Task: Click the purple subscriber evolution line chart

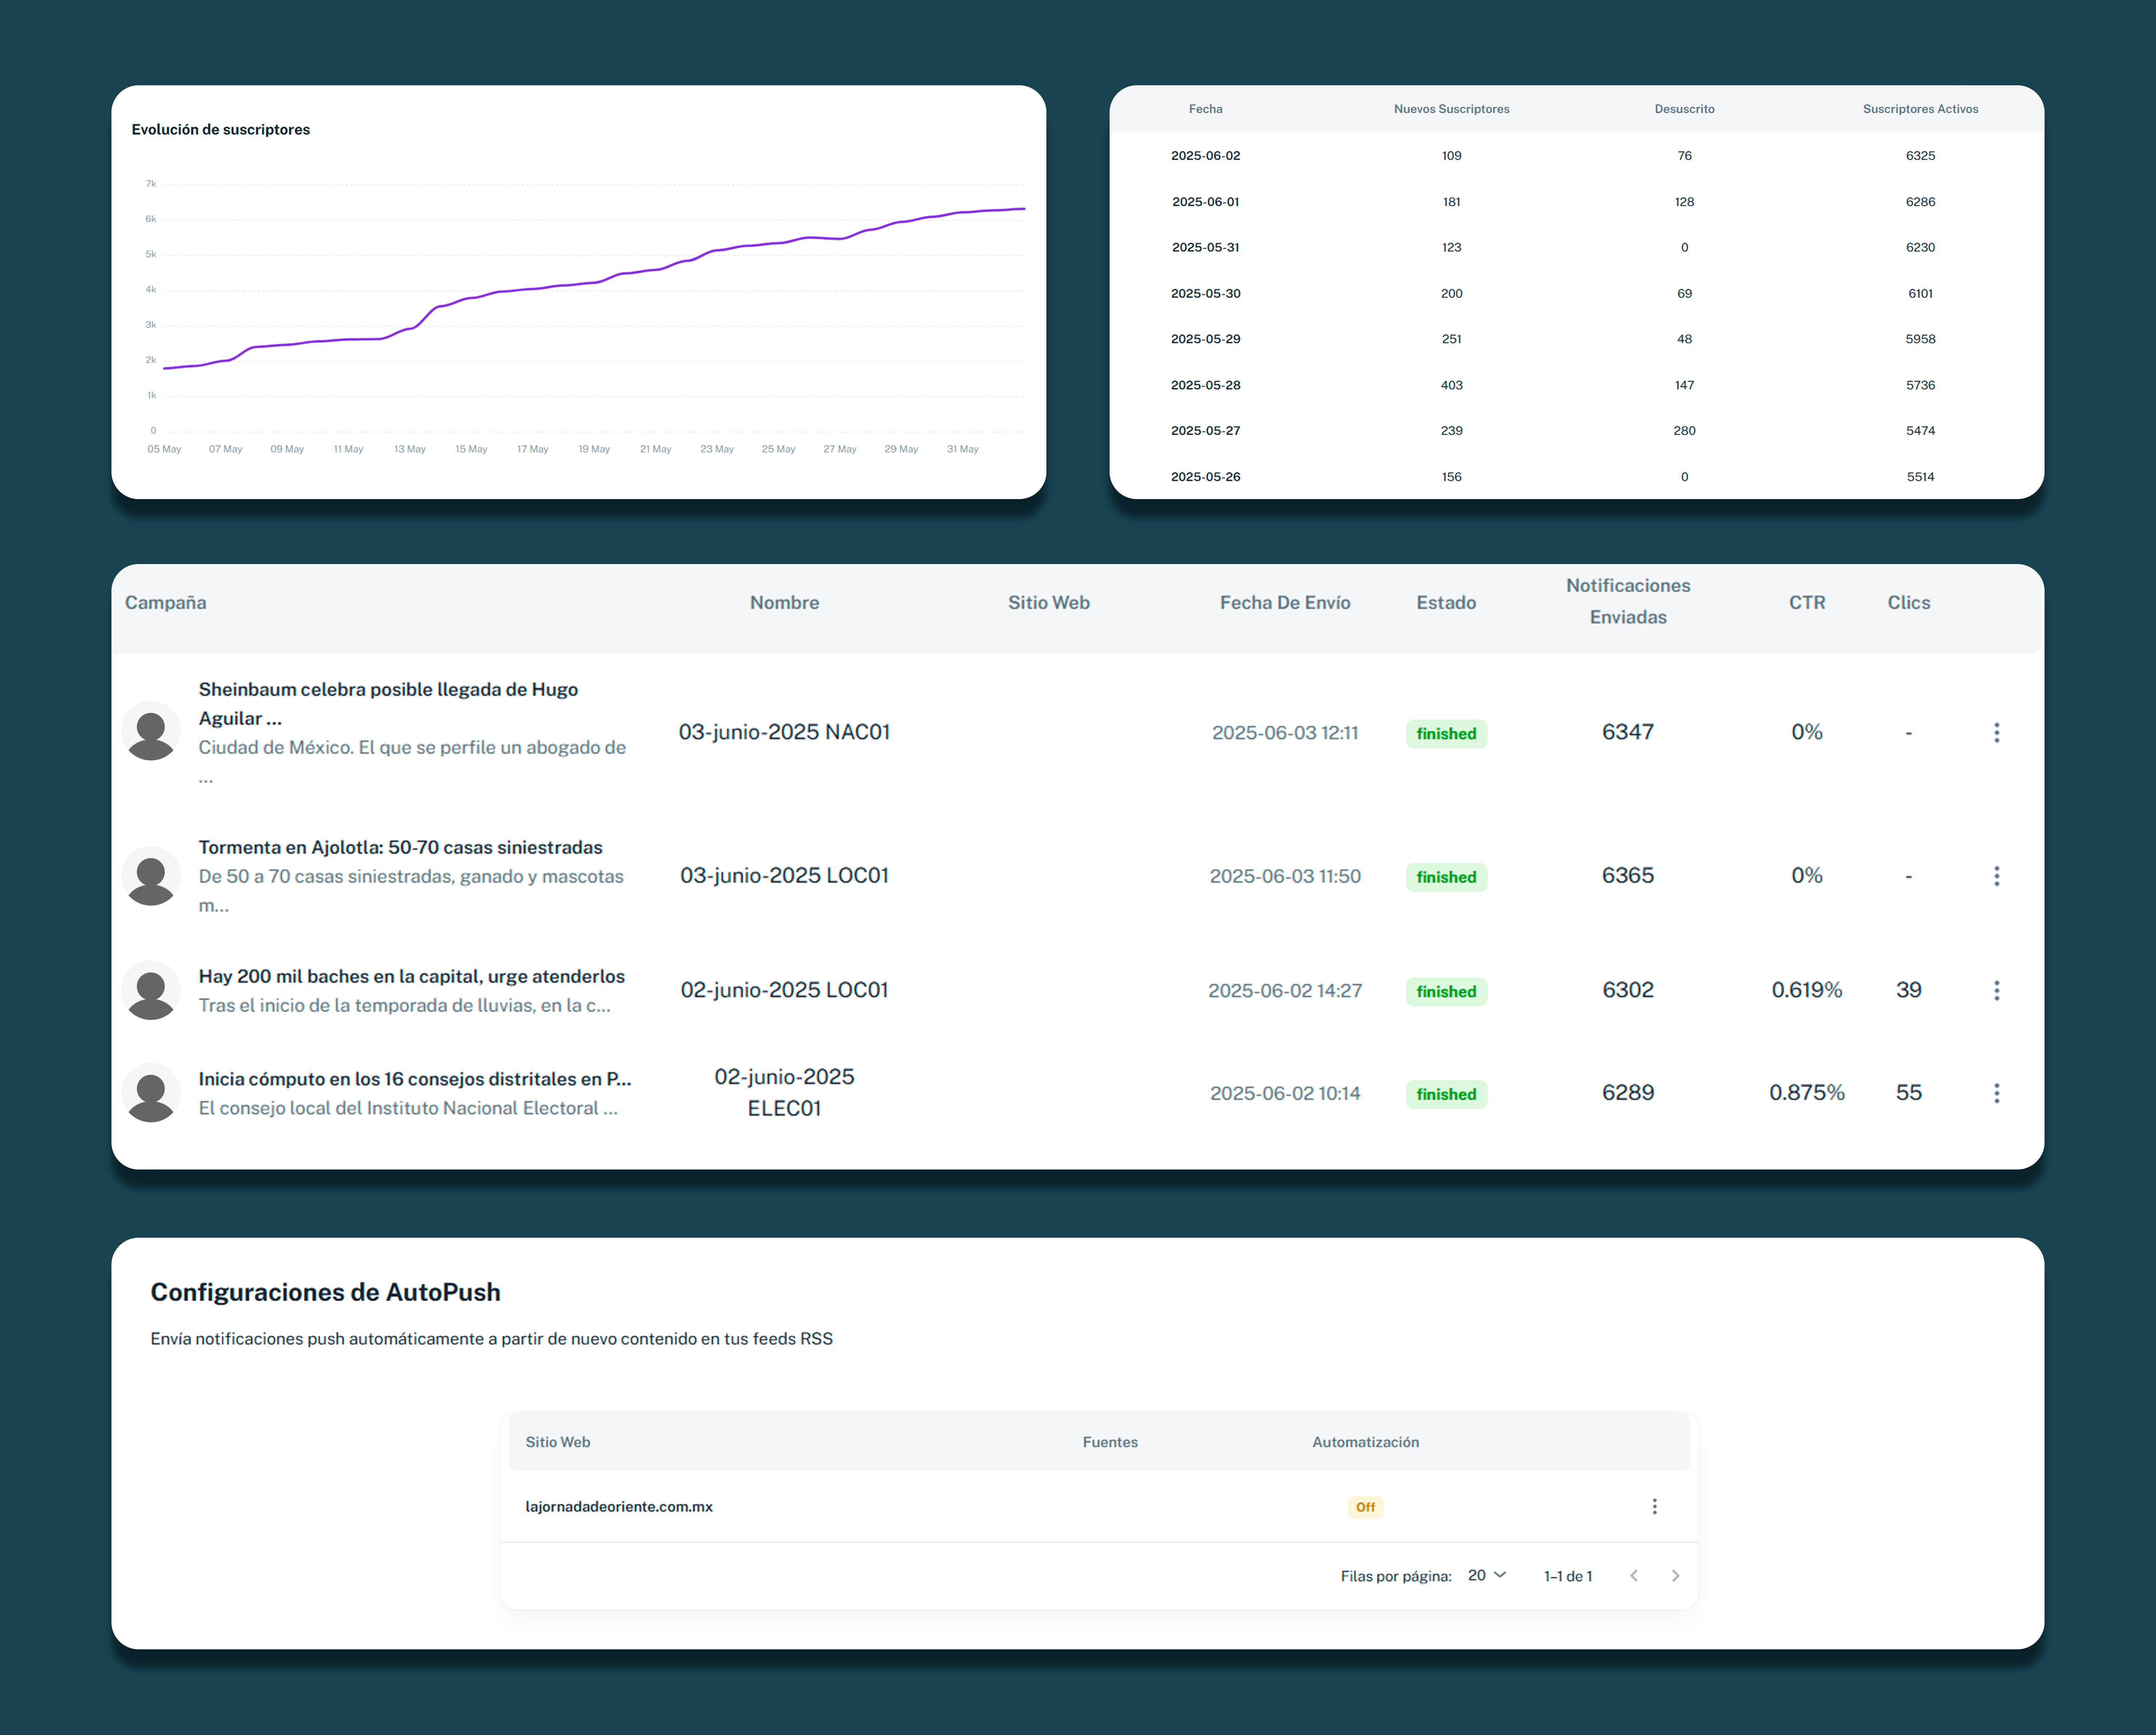Action: 594,289
